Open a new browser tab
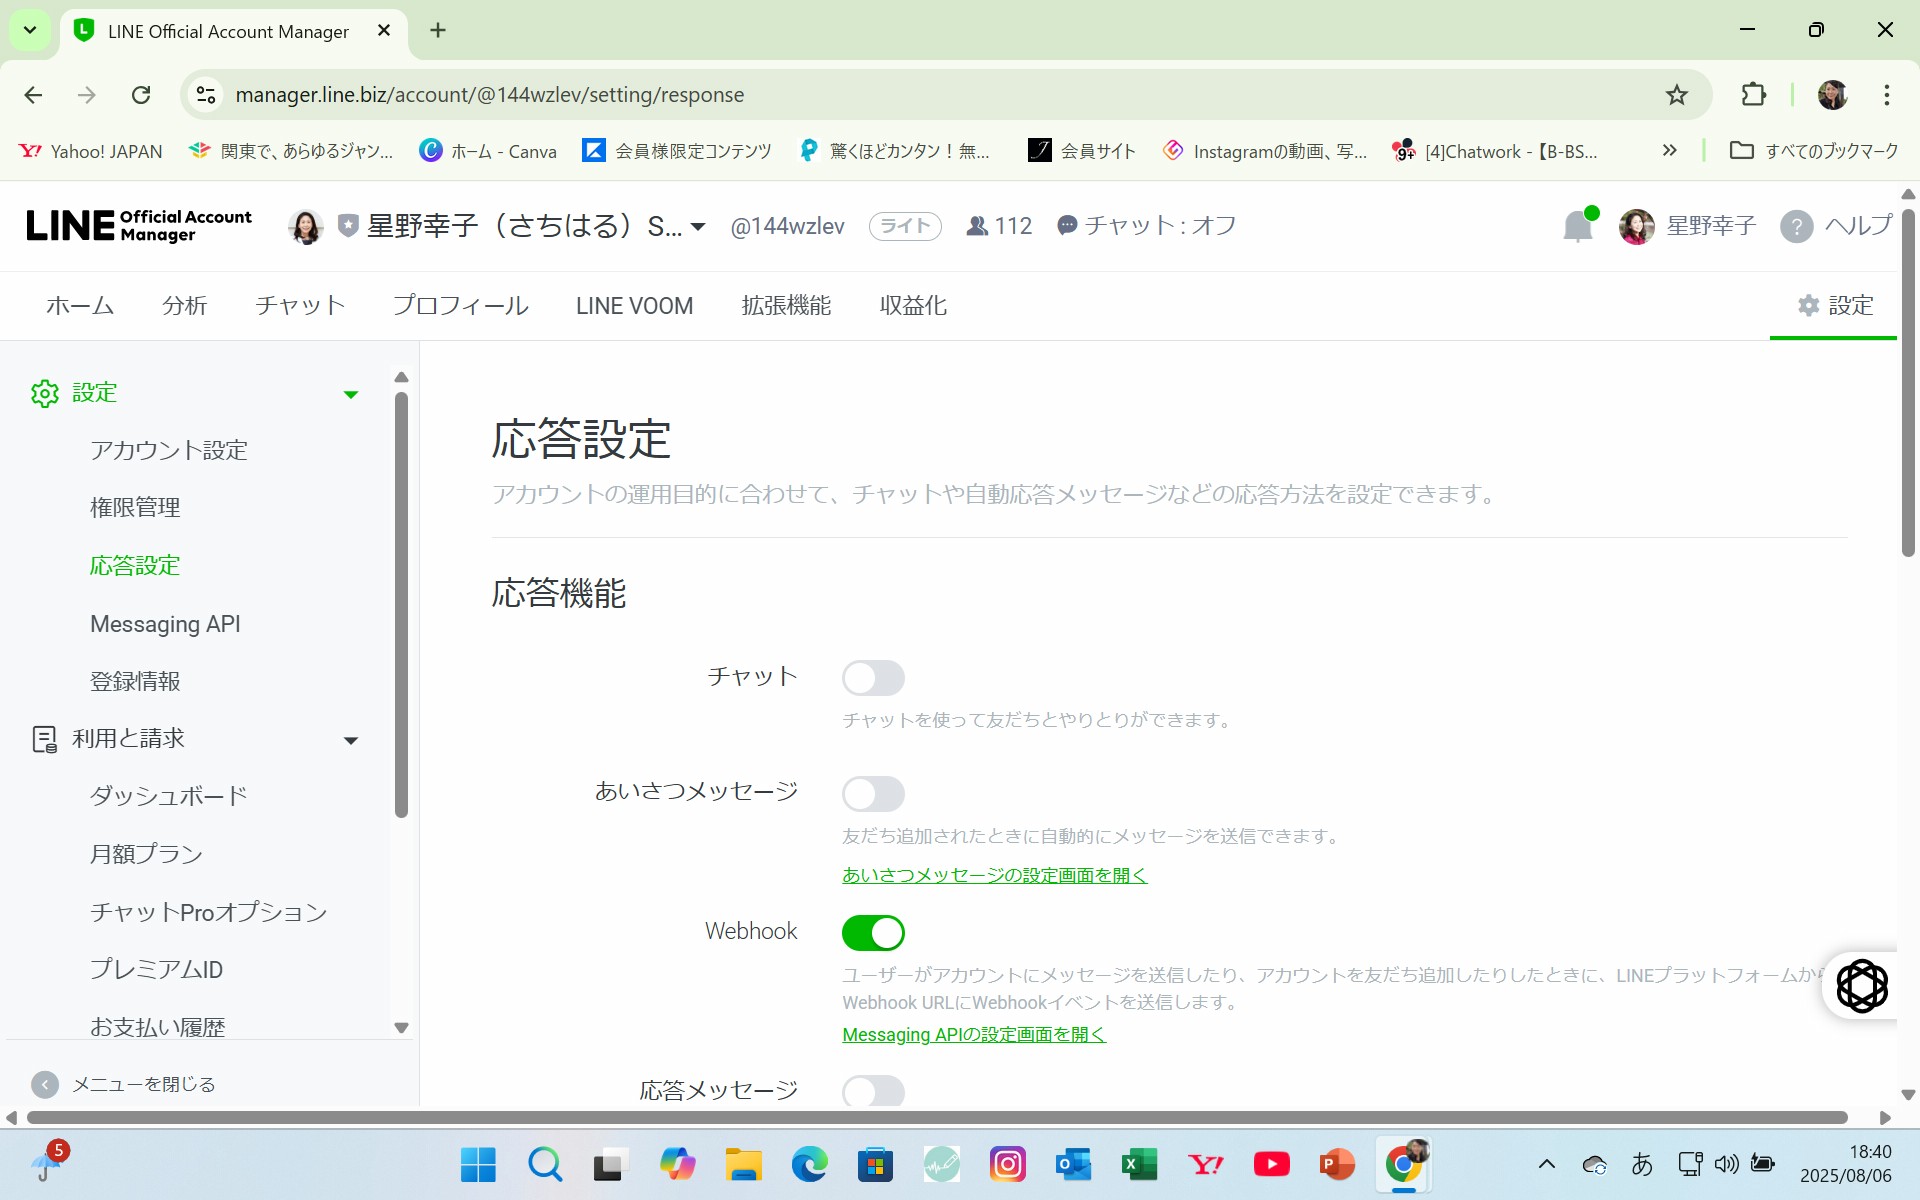Viewport: 1920px width, 1200px height. tap(438, 31)
